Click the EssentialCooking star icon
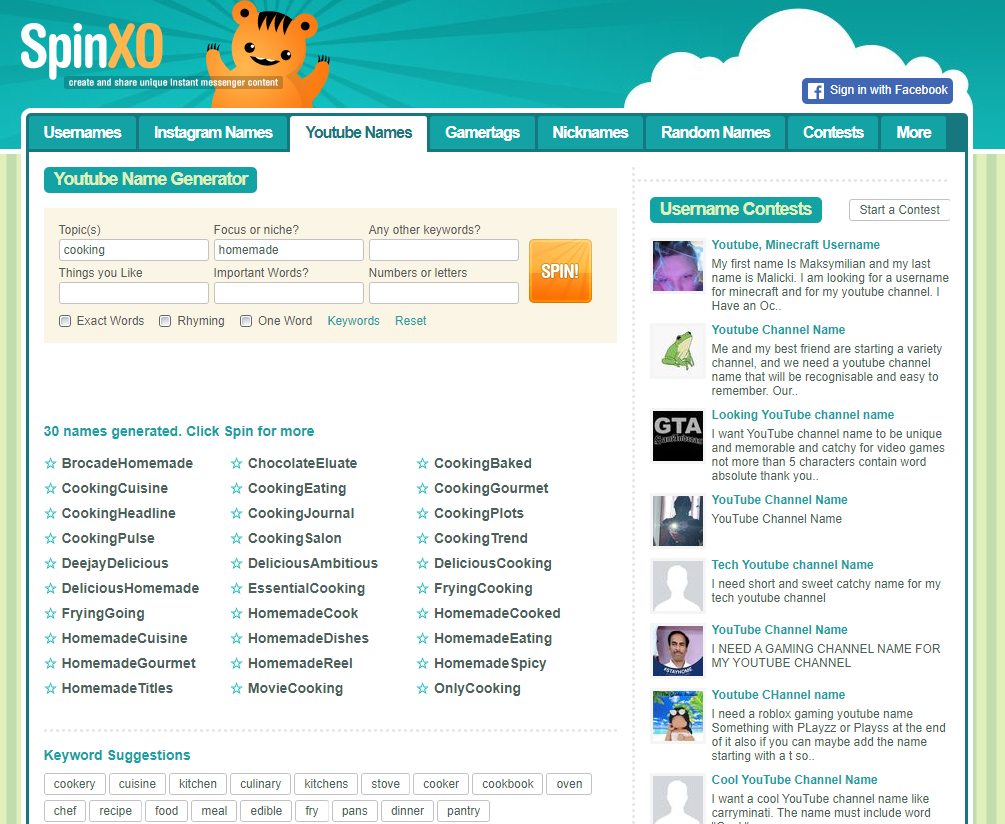The width and height of the screenshot is (1005, 824). coord(237,588)
